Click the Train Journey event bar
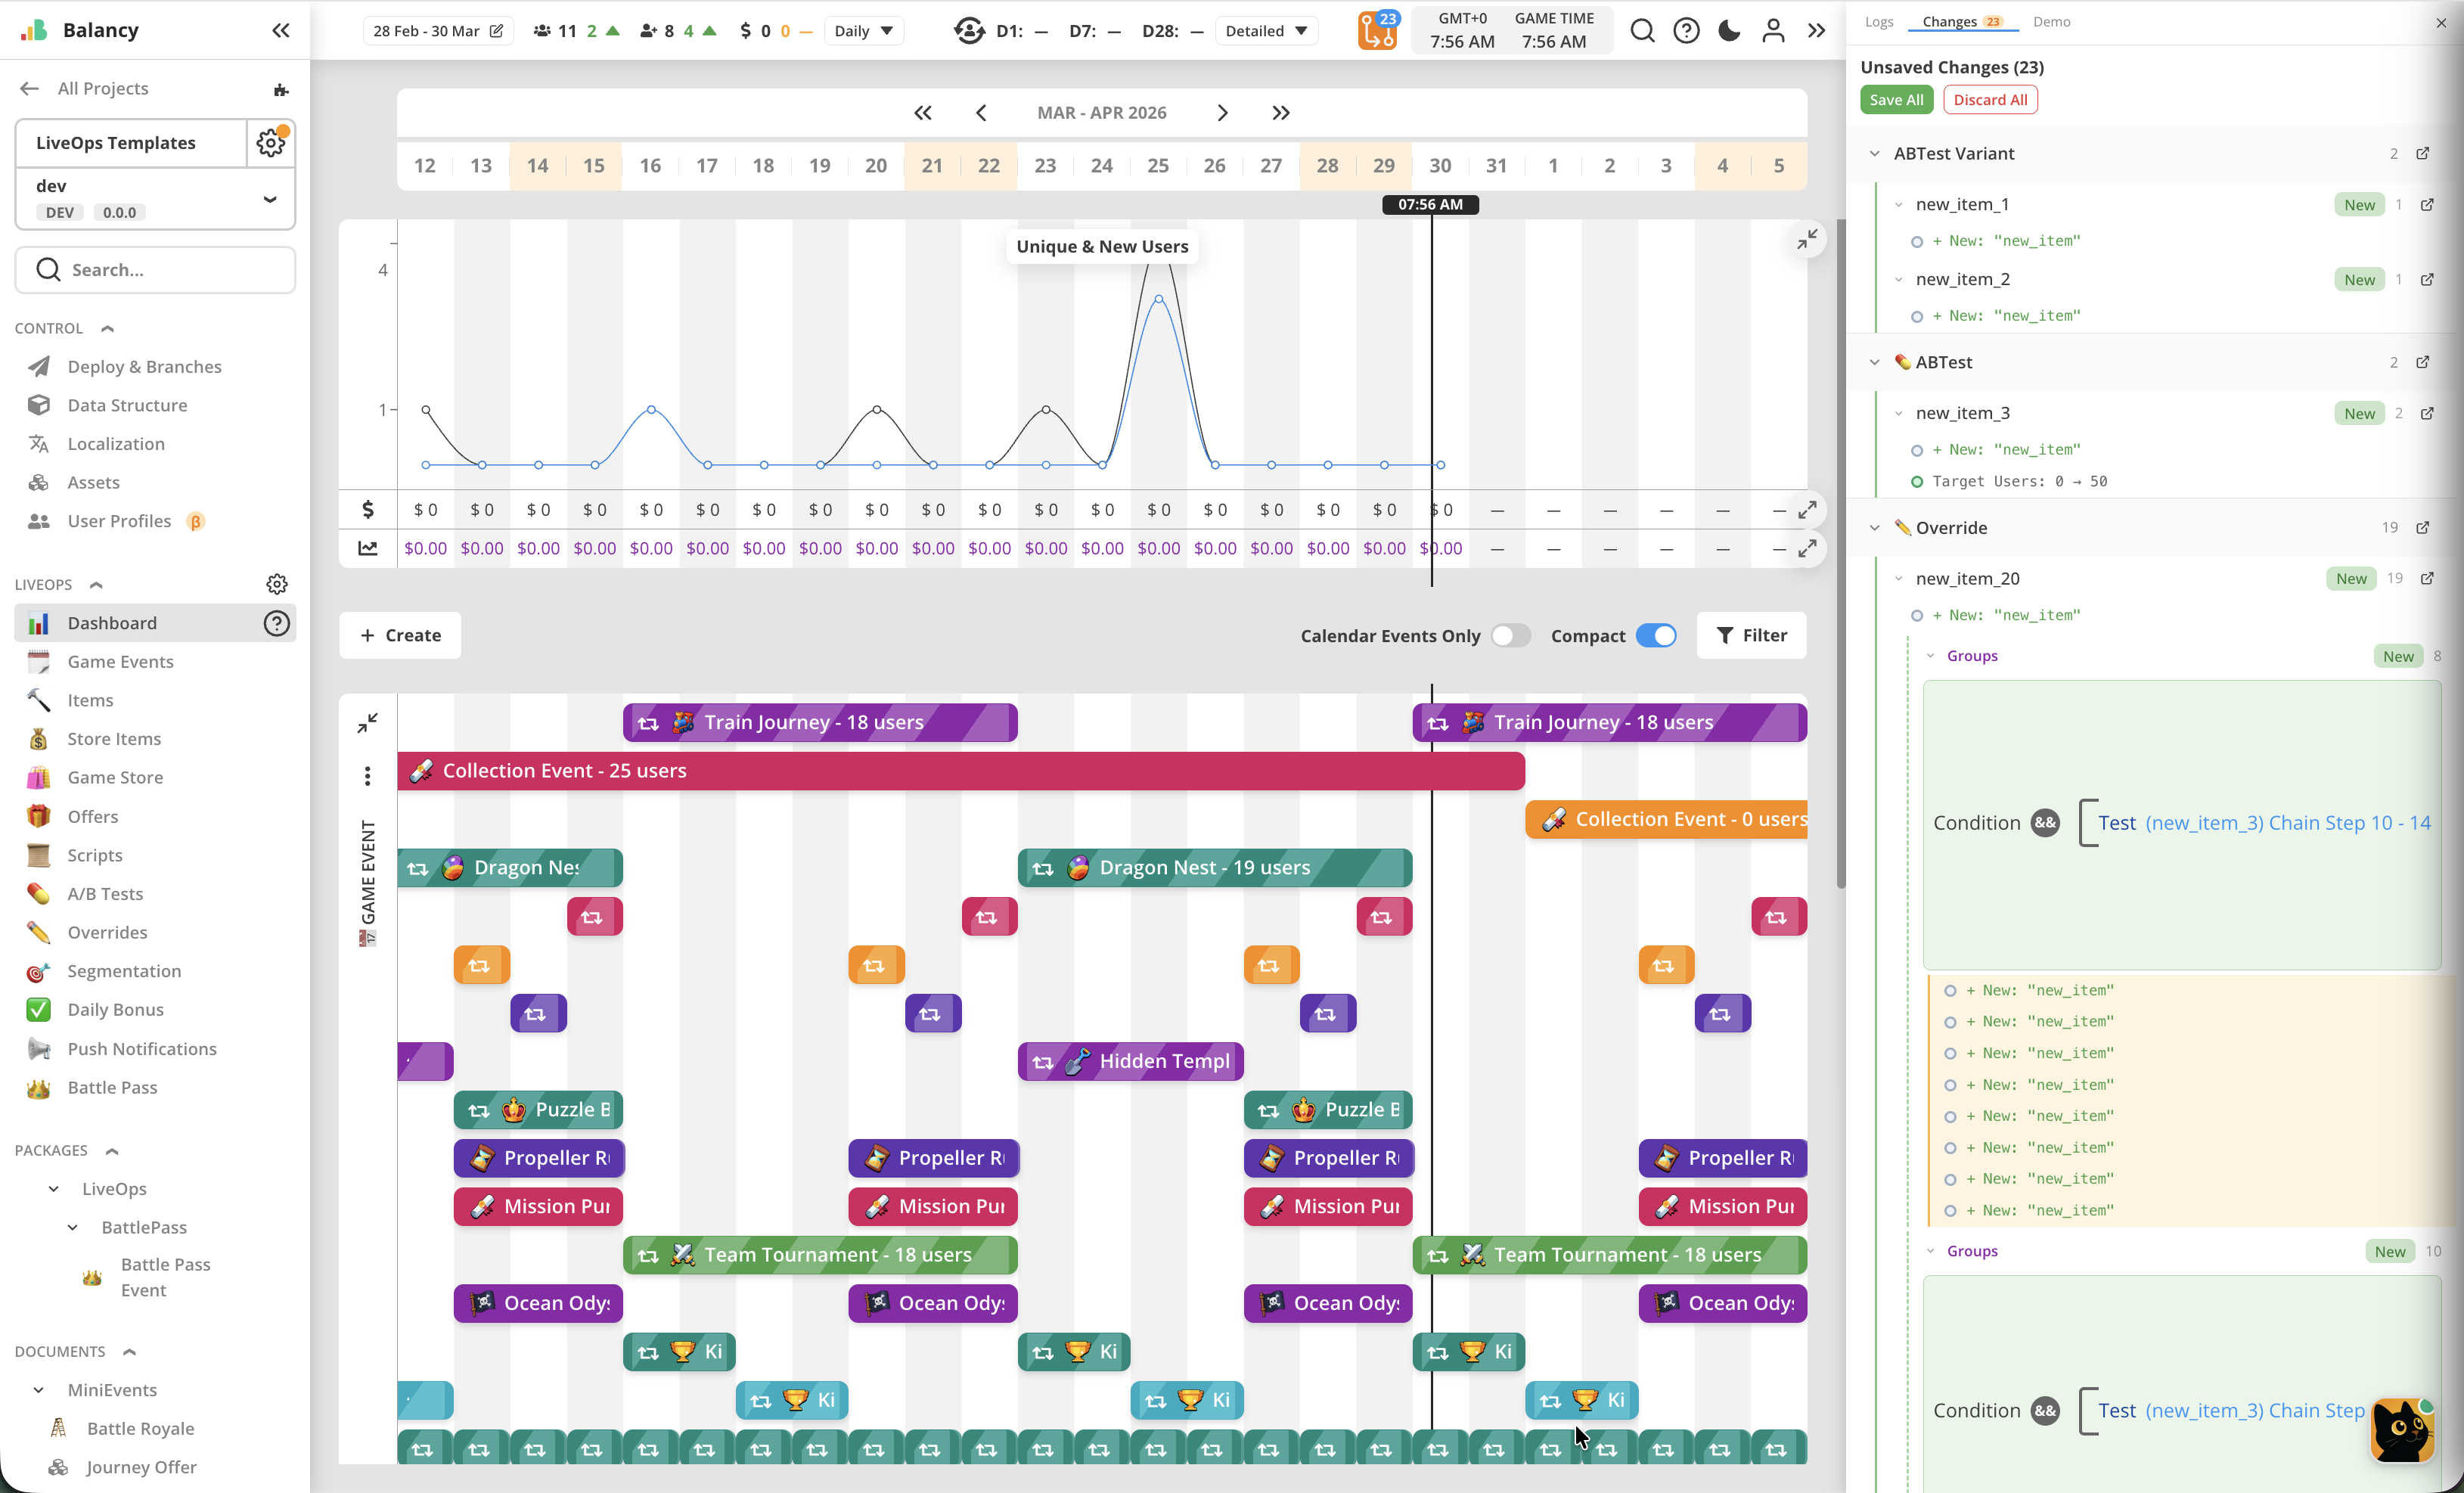 (x=819, y=723)
